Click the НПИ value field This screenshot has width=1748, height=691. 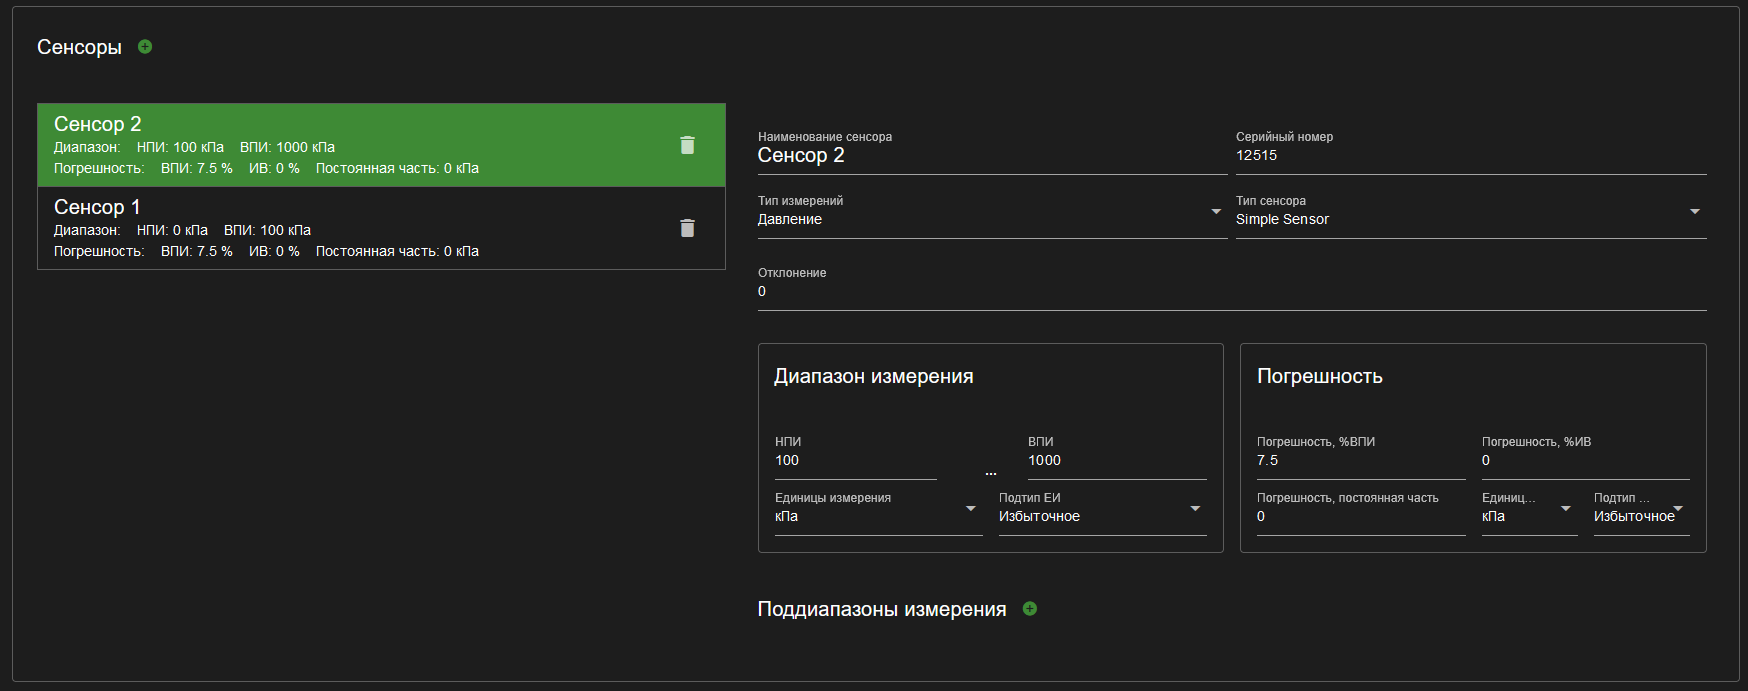coord(855,456)
